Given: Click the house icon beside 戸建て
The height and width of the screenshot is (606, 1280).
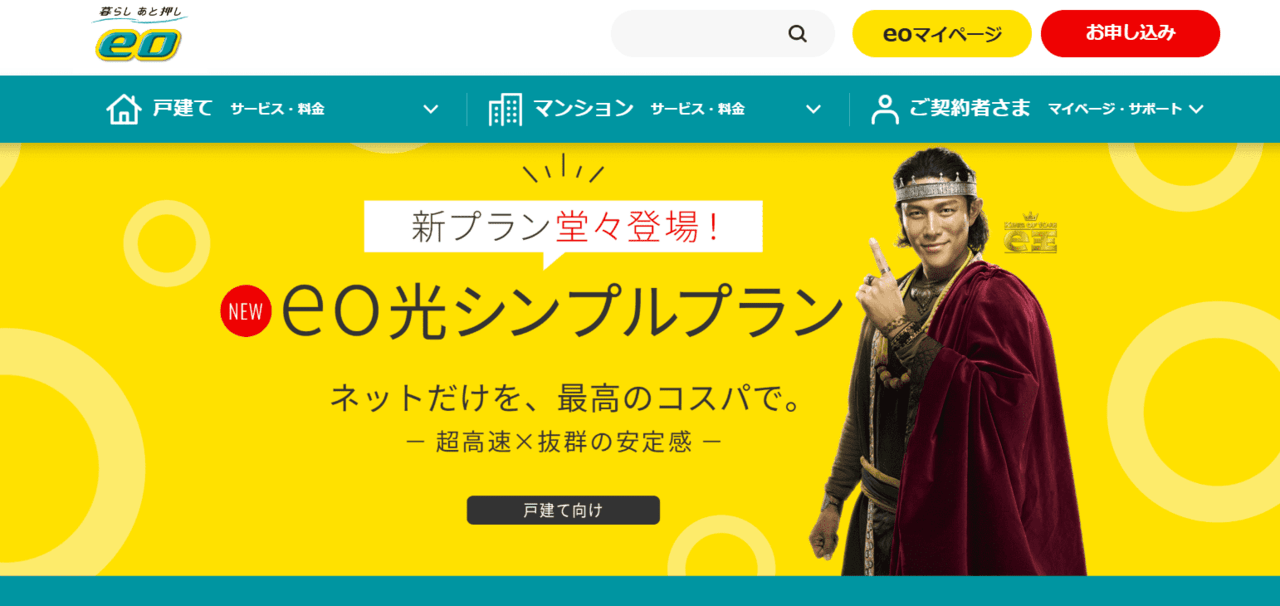Looking at the screenshot, I should 123,109.
